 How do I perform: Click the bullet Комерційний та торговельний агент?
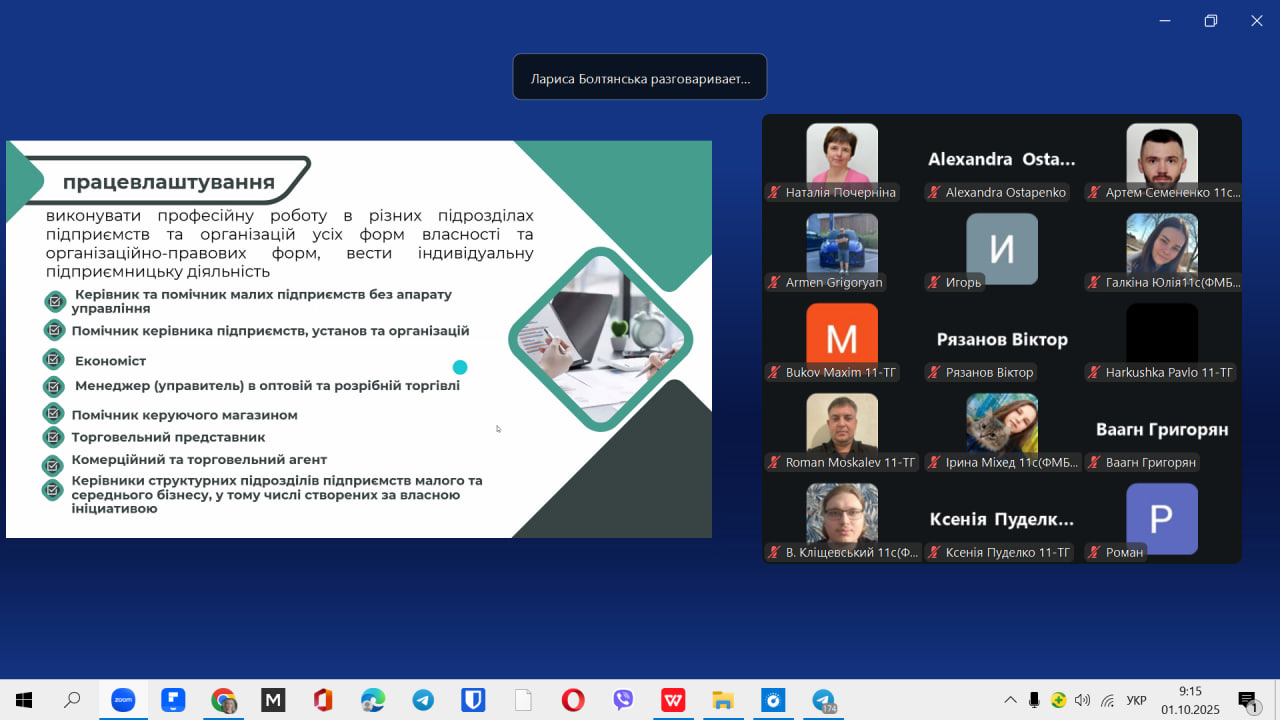click(x=199, y=460)
